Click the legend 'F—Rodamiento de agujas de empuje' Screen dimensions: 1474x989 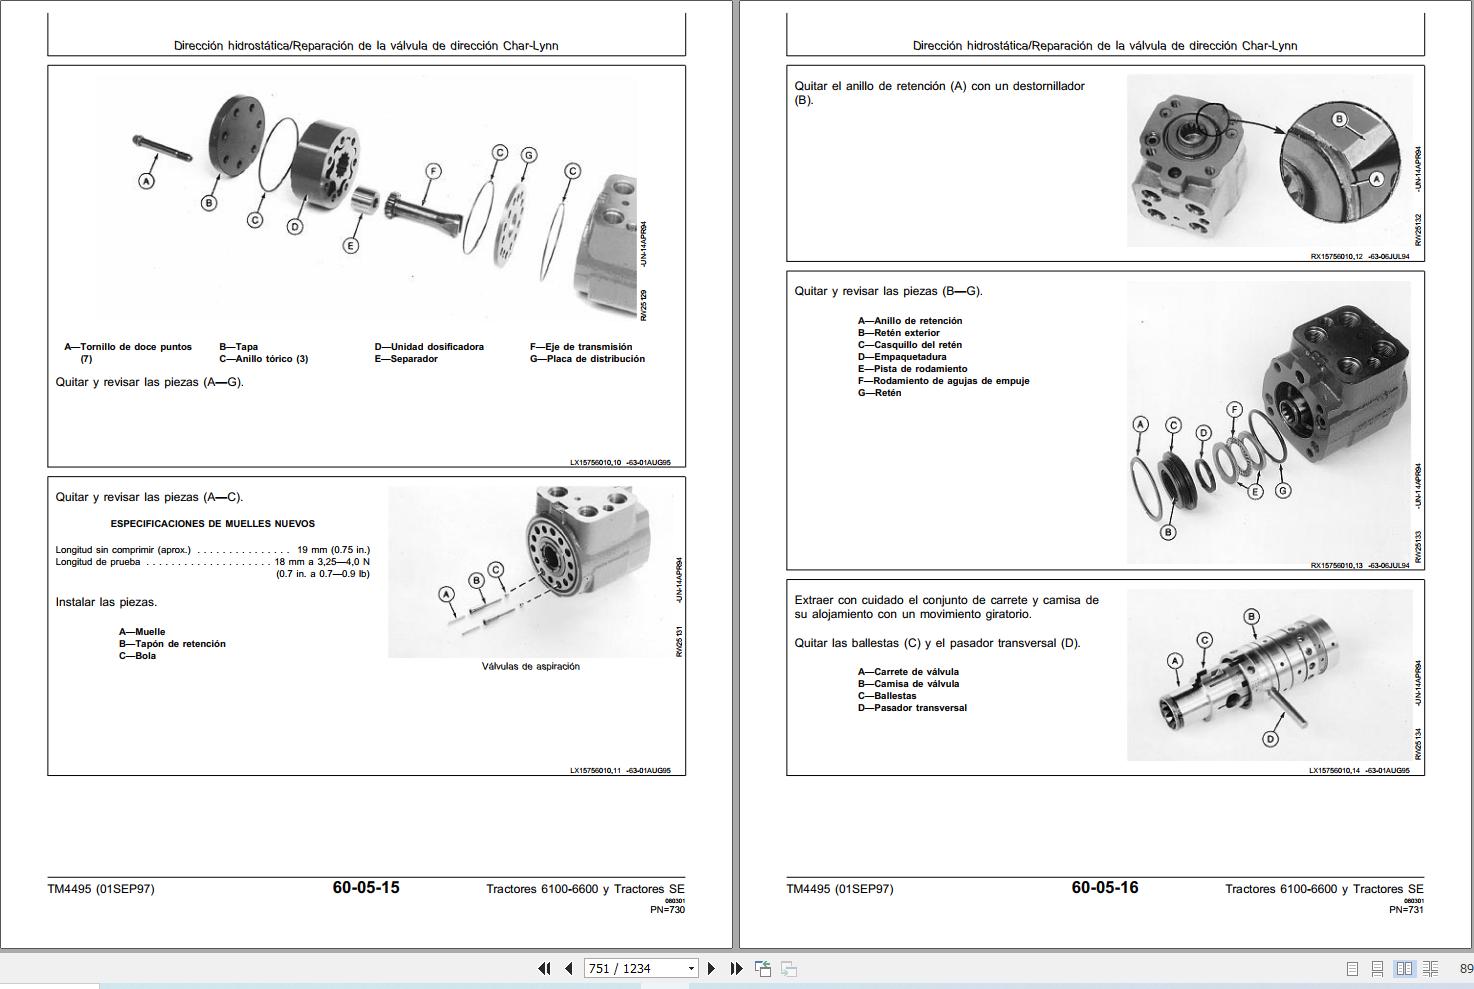click(943, 381)
